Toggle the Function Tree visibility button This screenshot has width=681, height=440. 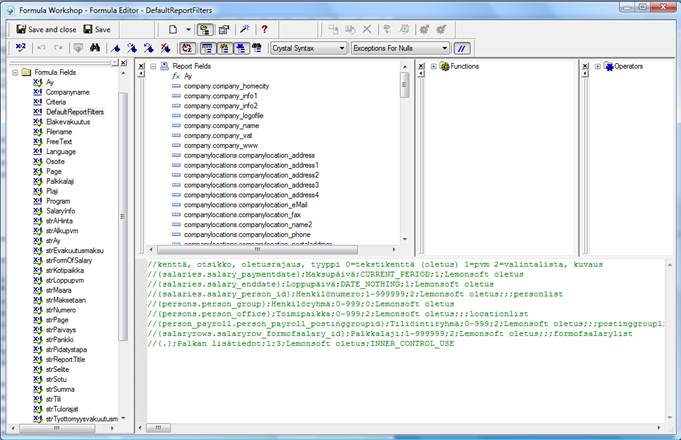[225, 48]
